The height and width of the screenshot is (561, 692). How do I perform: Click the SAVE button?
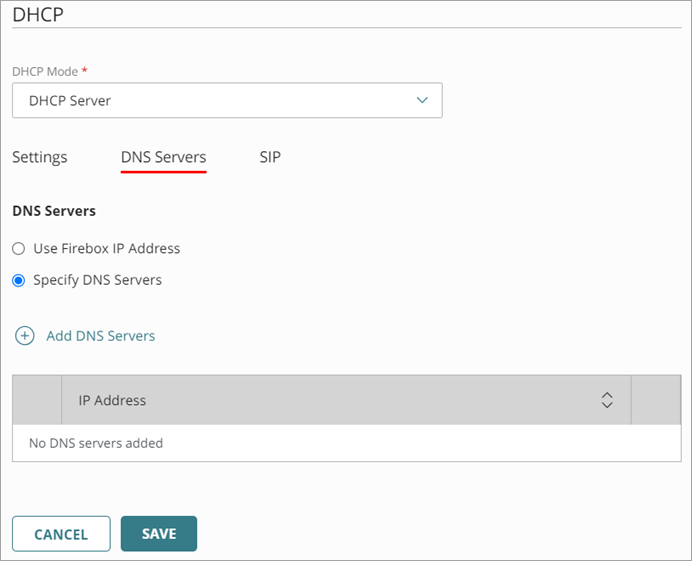(159, 534)
